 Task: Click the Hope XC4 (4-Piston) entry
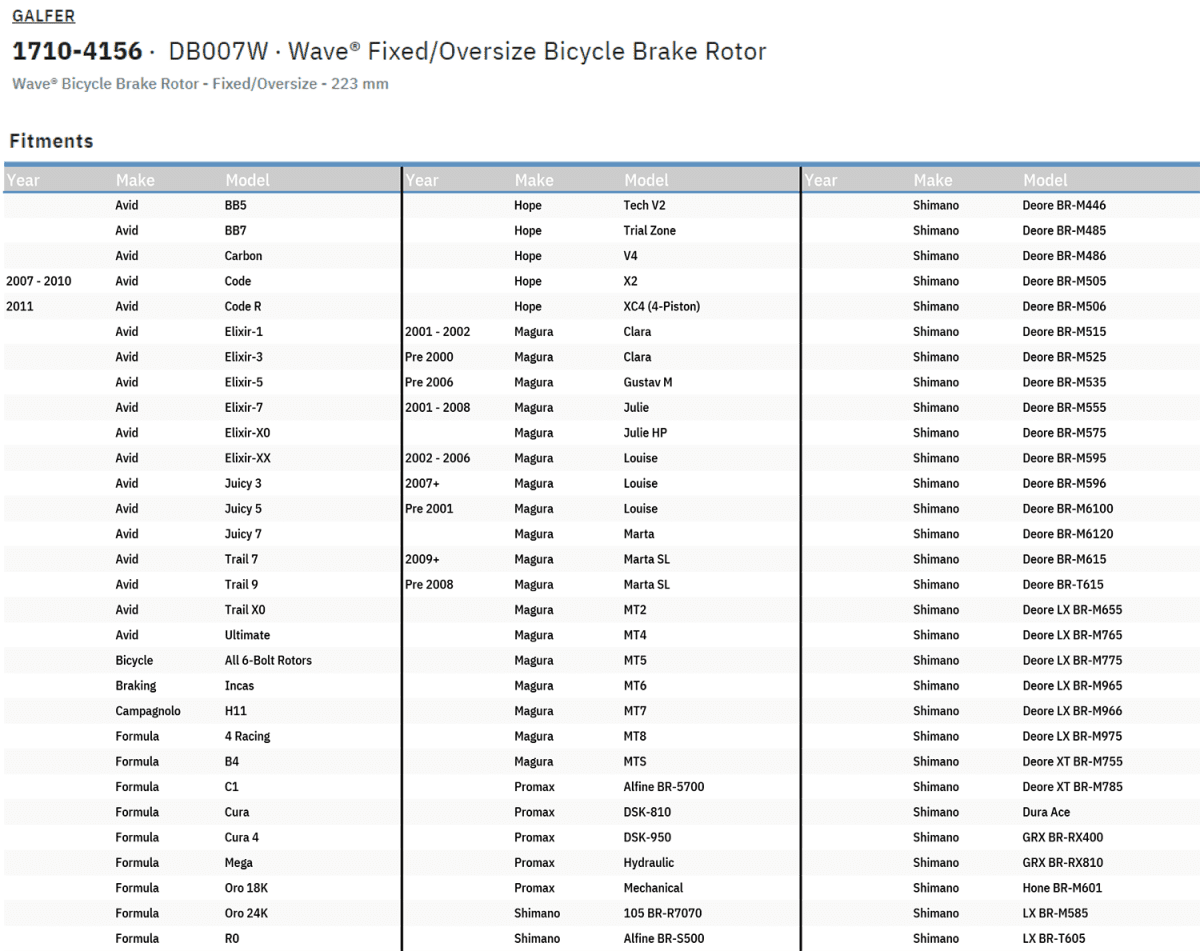click(661, 306)
